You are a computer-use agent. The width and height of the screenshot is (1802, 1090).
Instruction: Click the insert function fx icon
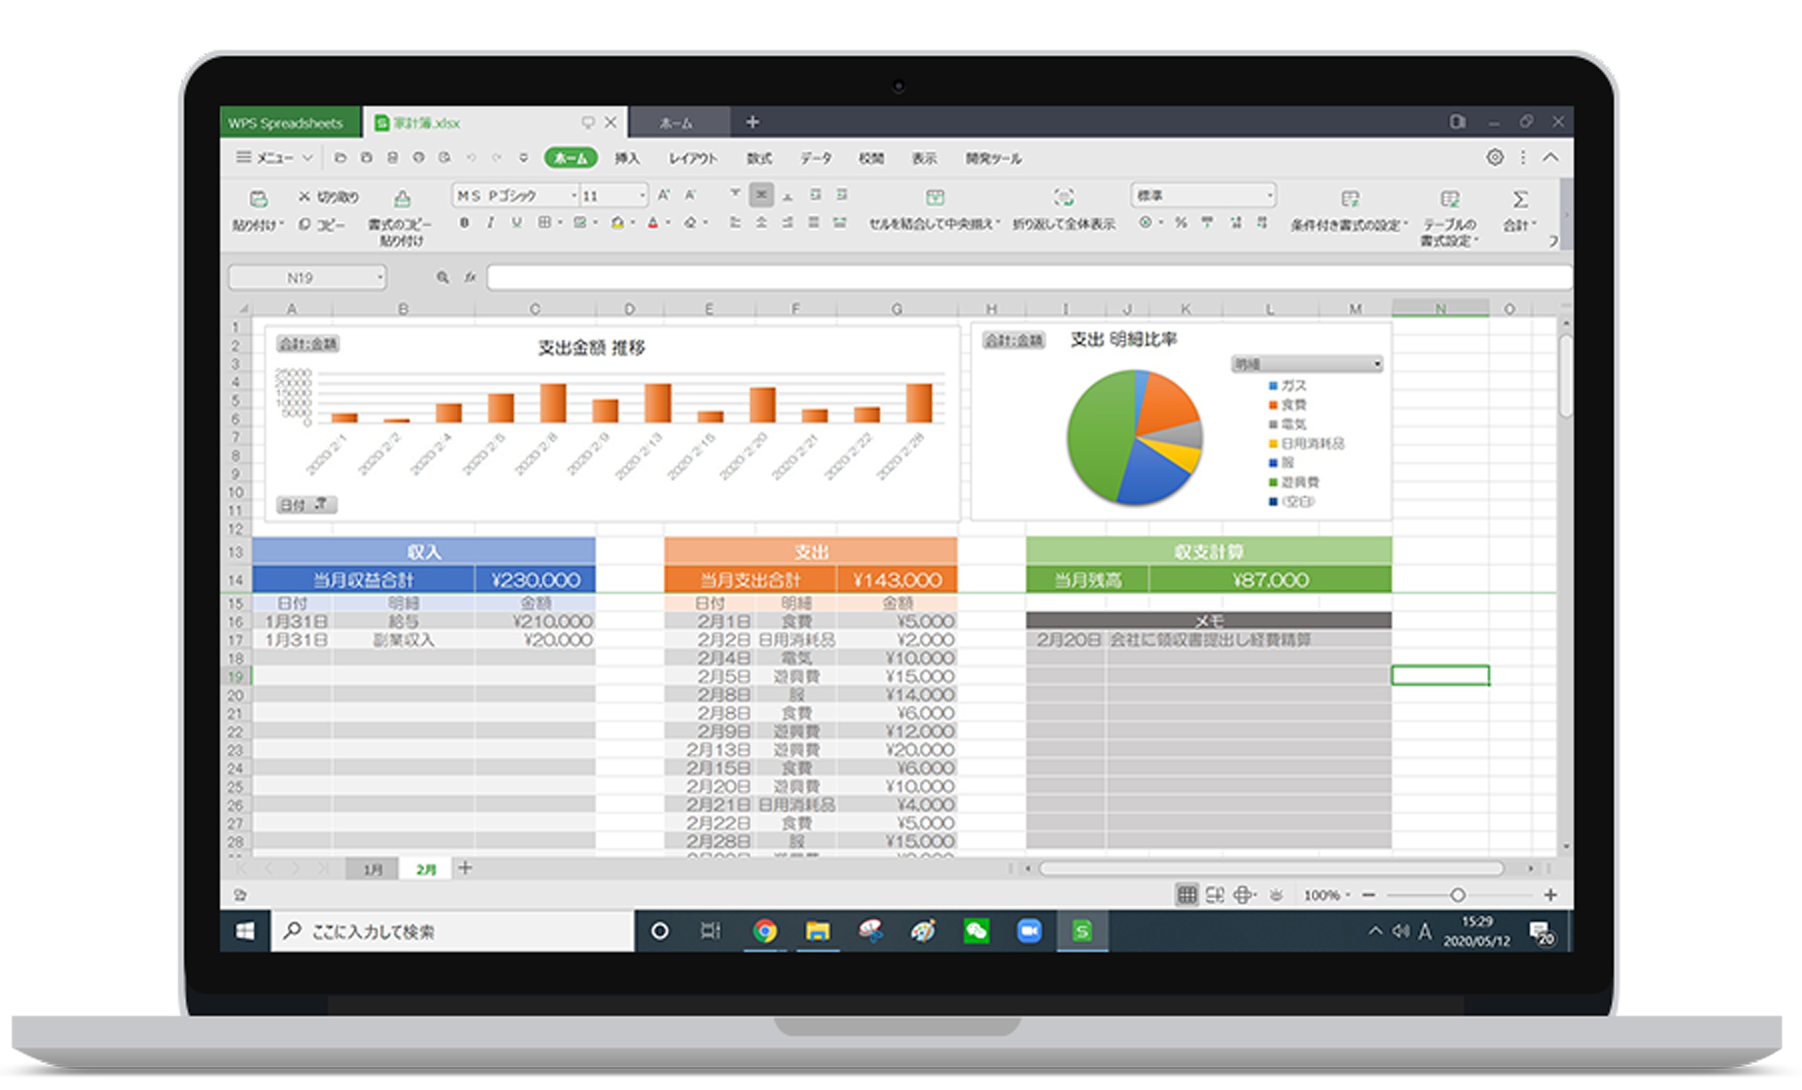[x=470, y=277]
